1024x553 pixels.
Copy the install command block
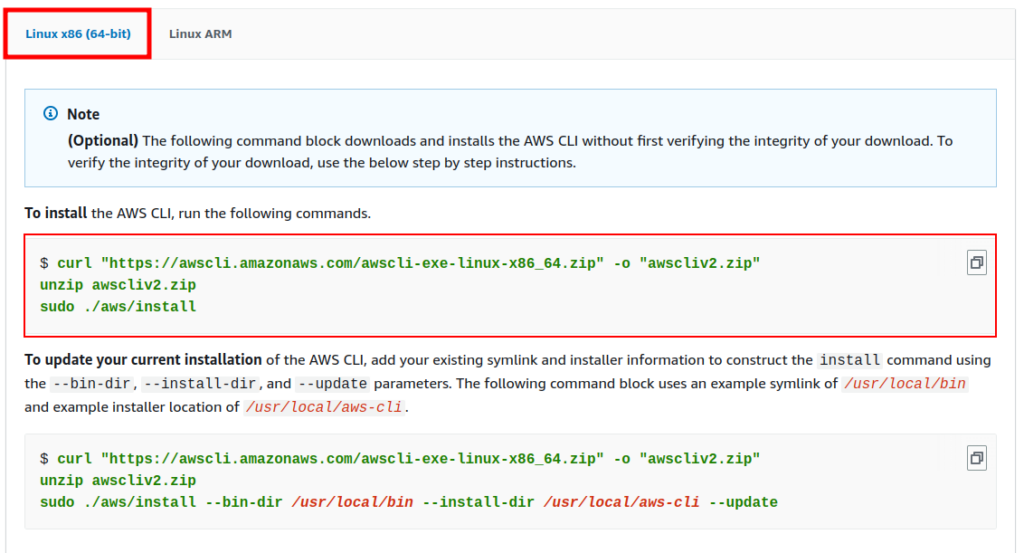click(x=976, y=262)
